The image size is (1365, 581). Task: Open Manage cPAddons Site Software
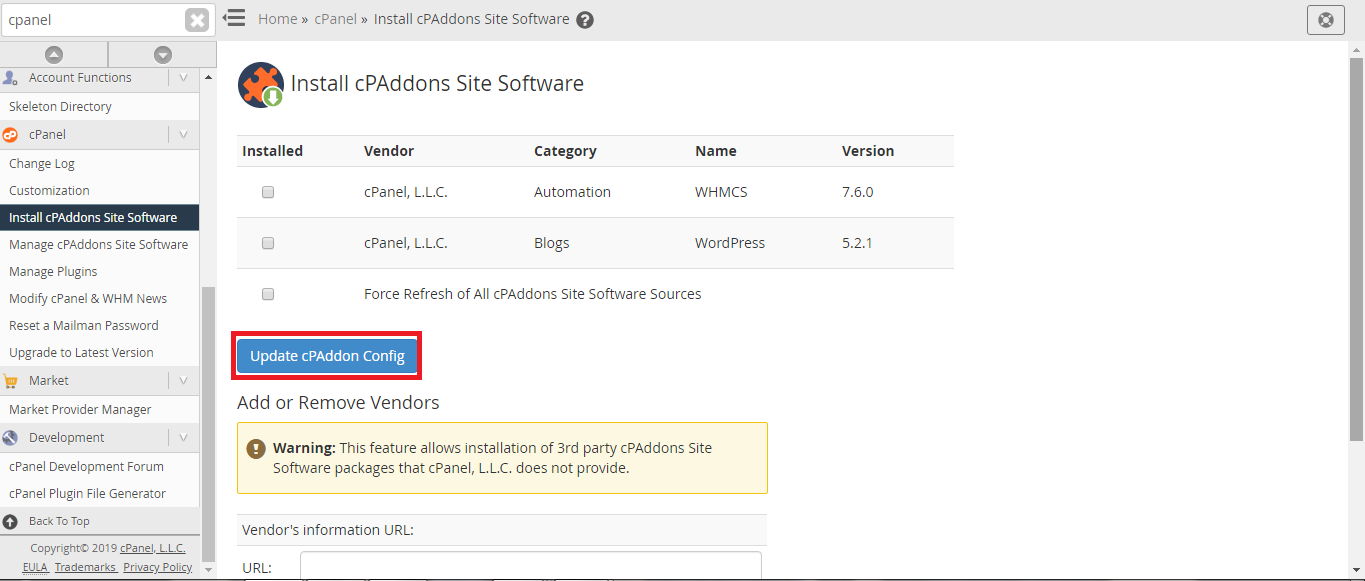98,244
